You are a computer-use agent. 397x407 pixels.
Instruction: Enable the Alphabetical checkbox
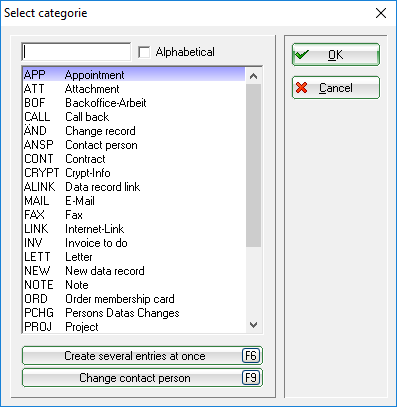(x=144, y=52)
